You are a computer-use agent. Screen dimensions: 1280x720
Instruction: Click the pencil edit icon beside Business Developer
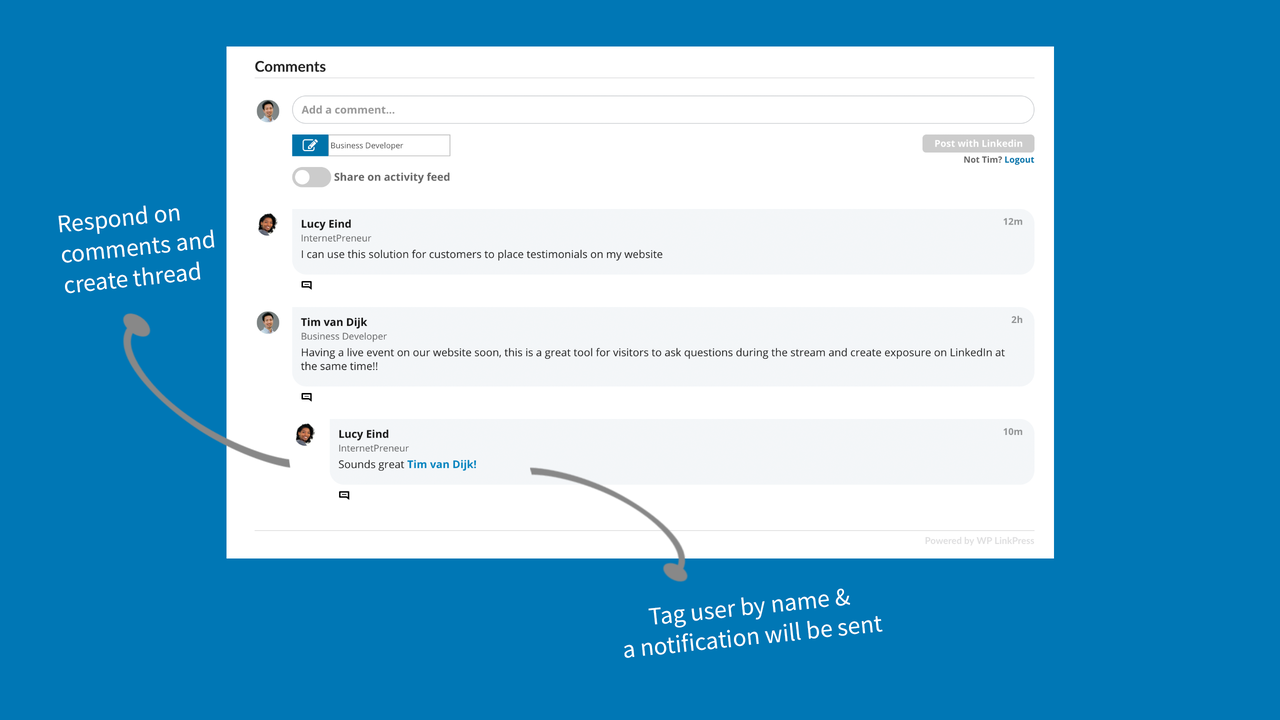[x=310, y=146]
